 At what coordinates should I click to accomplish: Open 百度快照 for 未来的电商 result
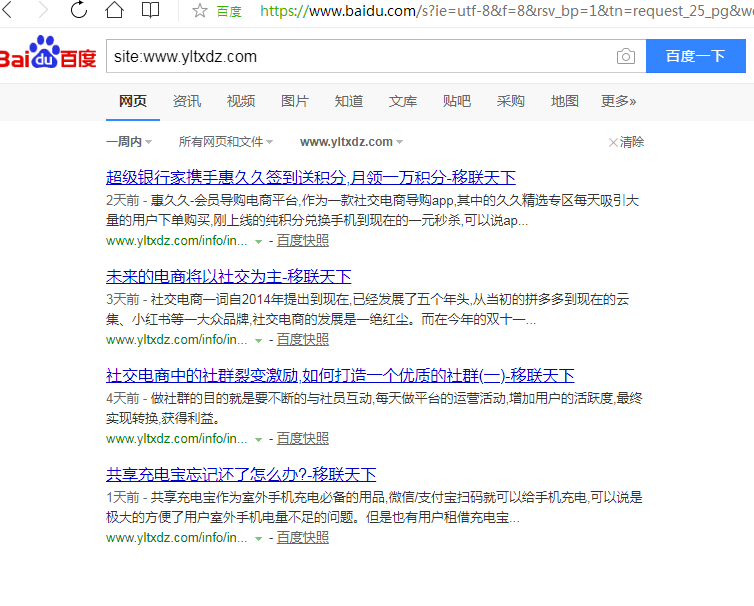302,340
